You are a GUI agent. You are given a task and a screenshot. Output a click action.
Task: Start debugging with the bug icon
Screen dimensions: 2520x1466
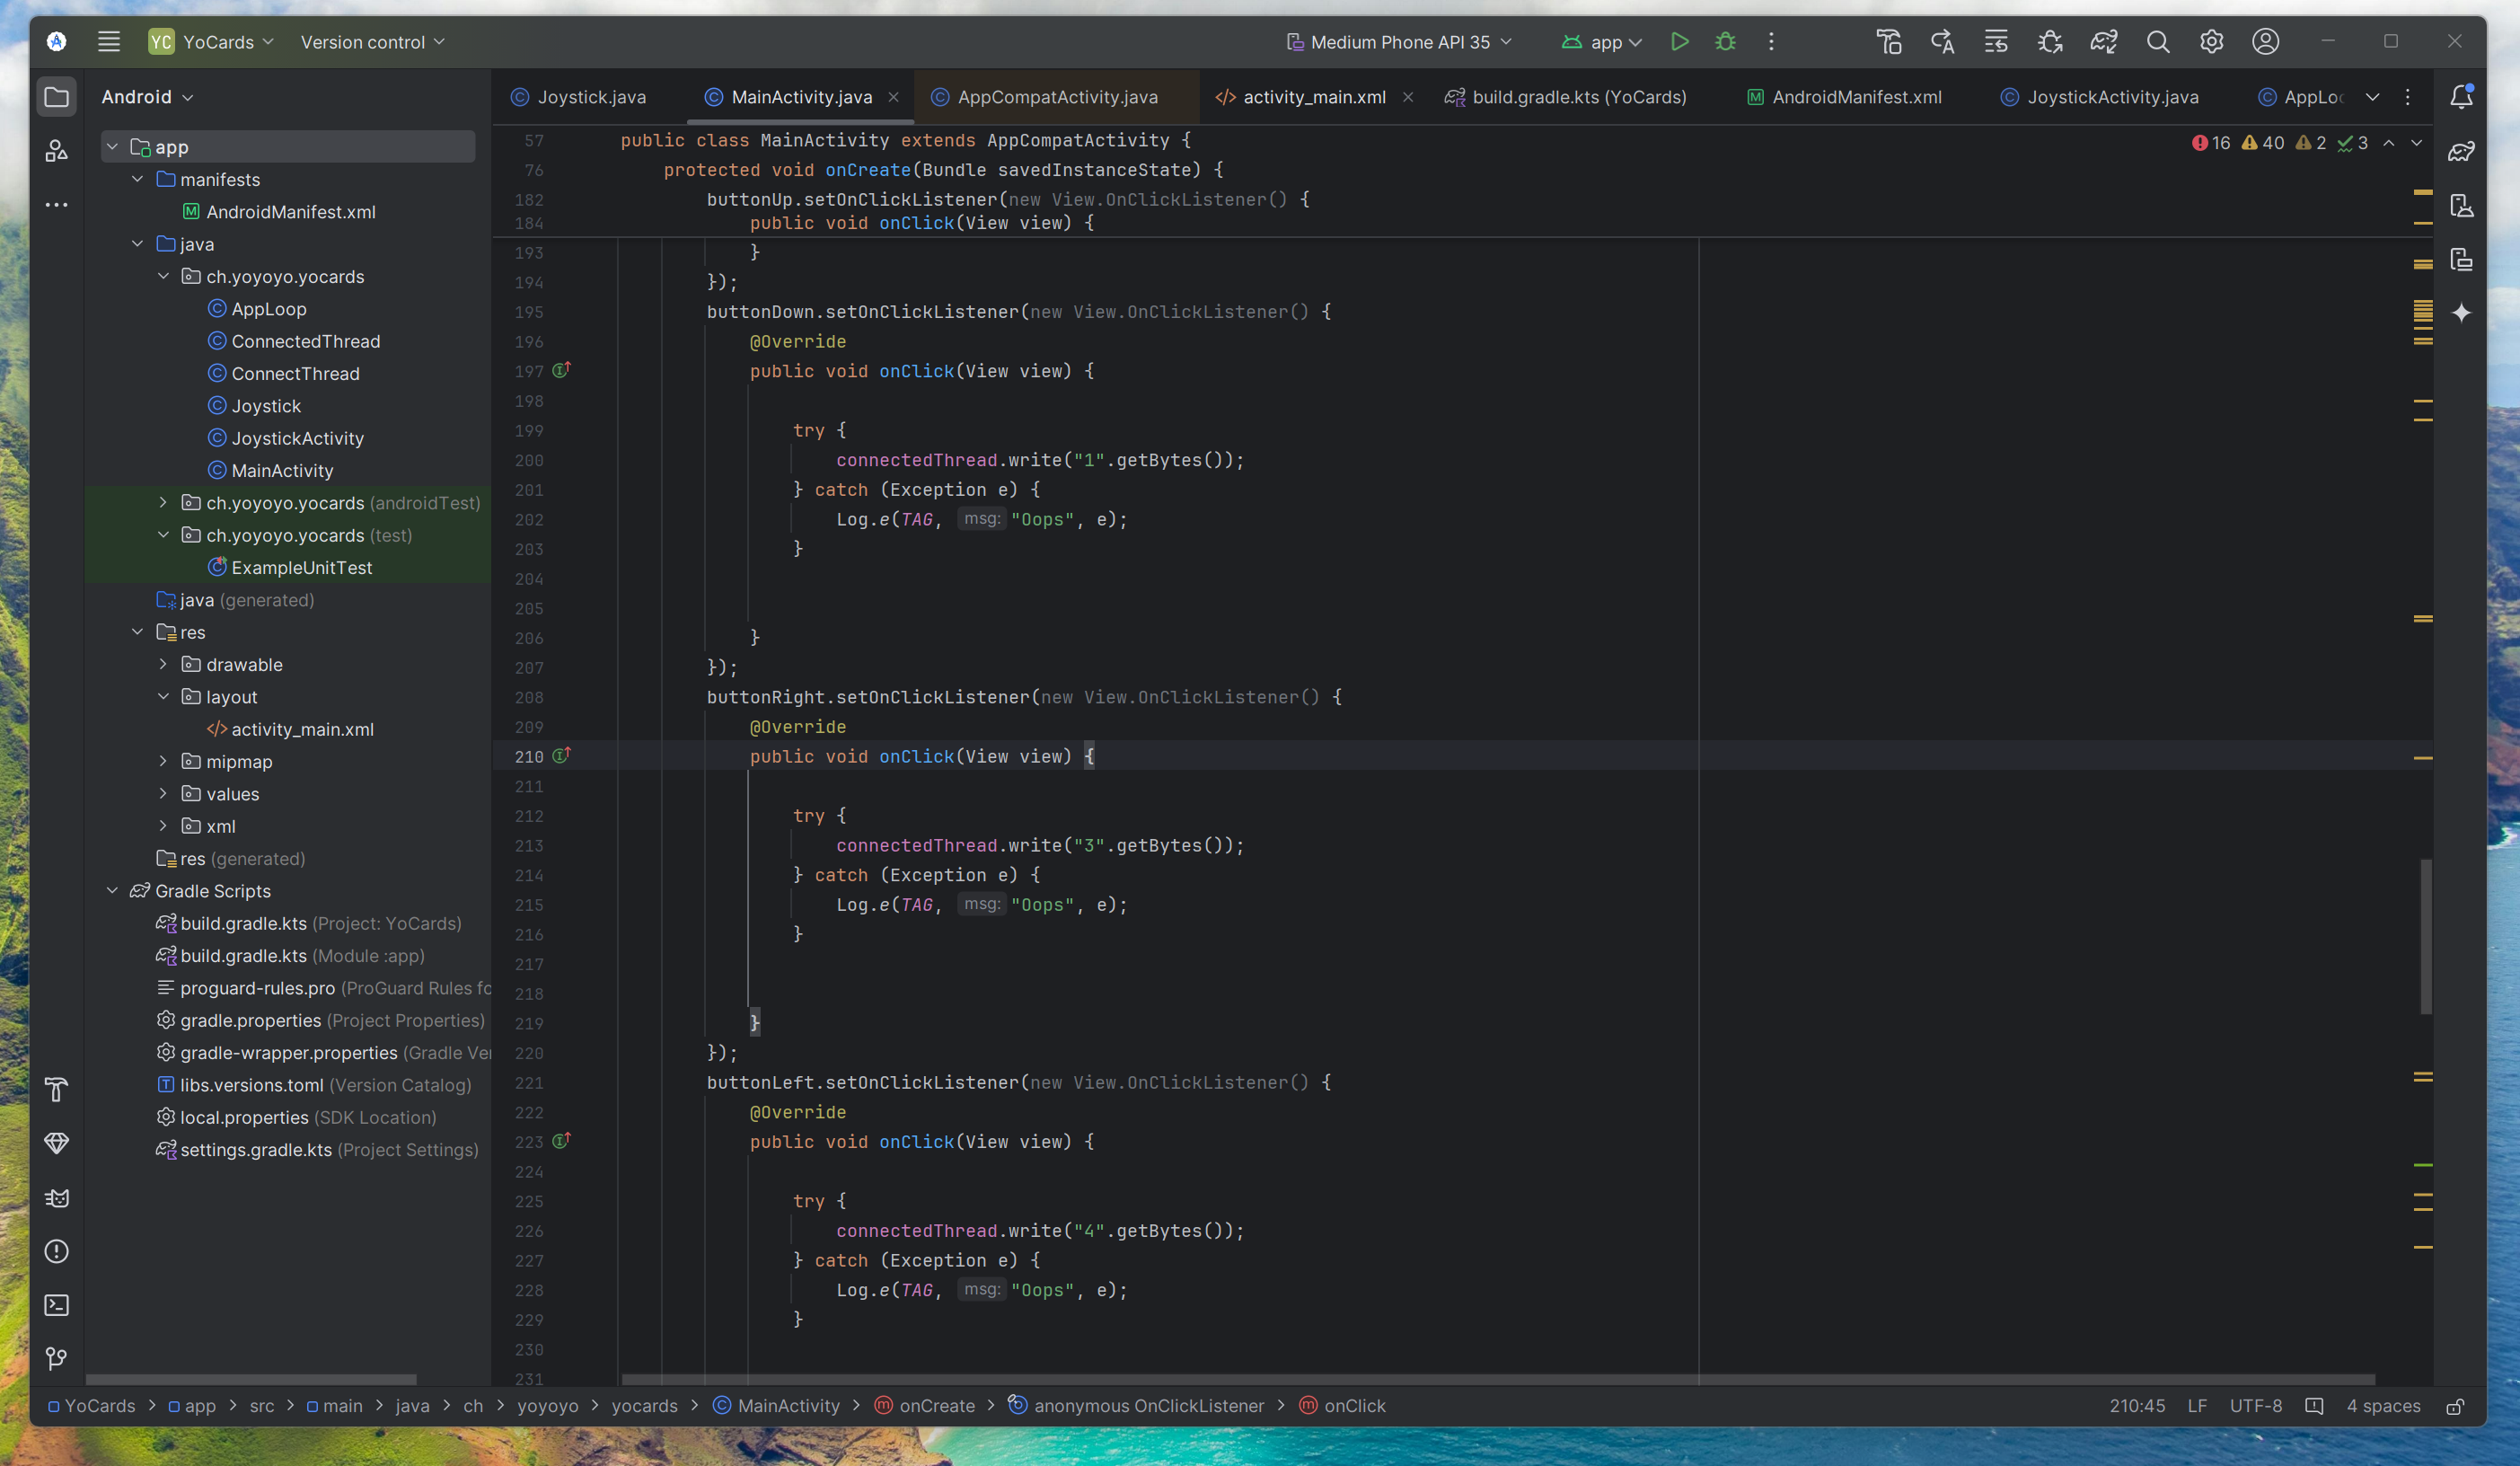coord(1725,42)
